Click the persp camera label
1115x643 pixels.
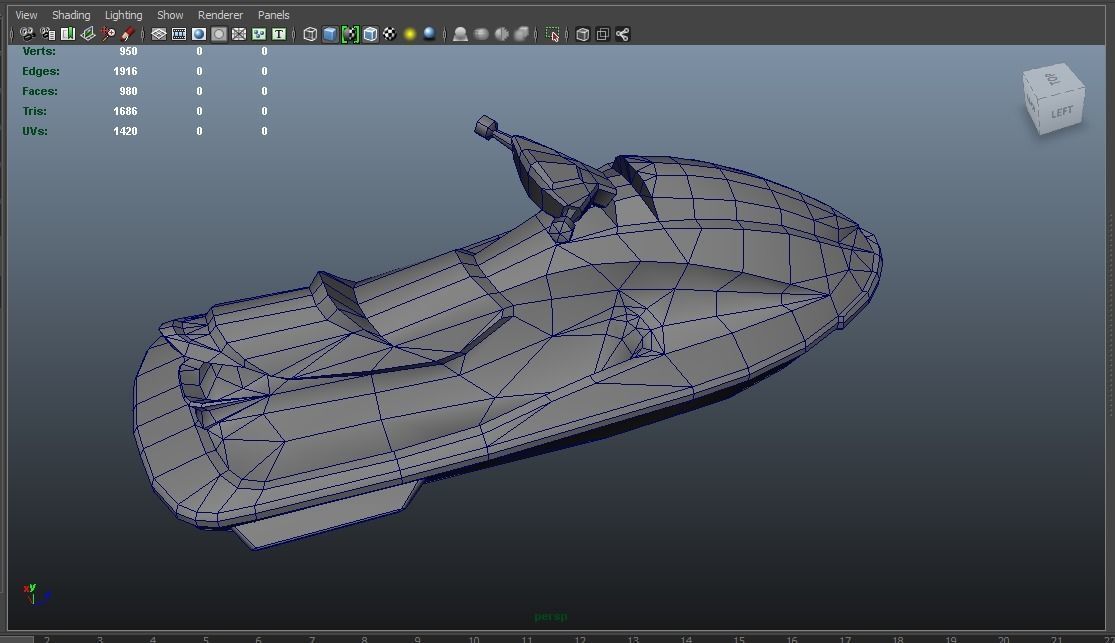pos(551,617)
